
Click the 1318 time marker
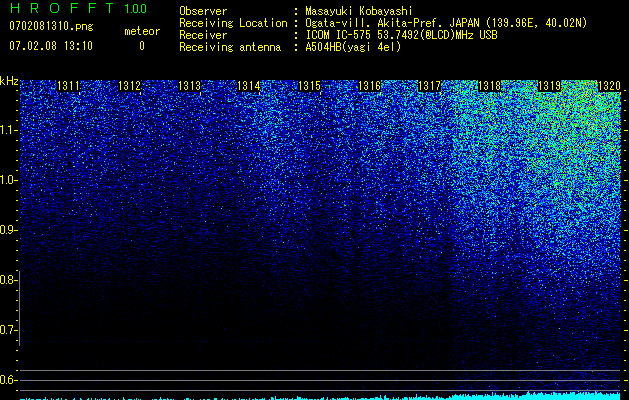pos(490,86)
